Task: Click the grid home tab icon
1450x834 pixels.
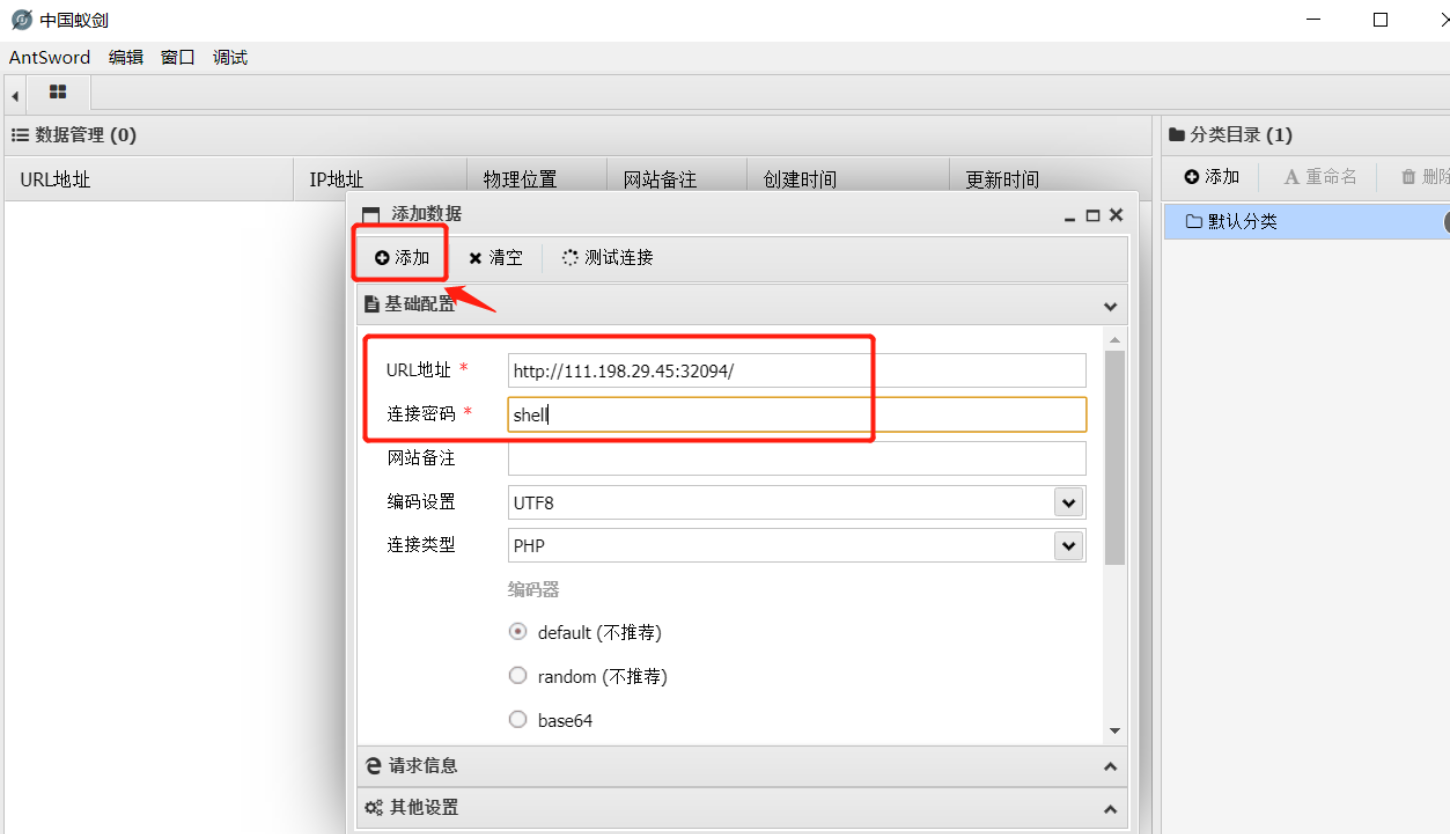Action: coord(58,92)
